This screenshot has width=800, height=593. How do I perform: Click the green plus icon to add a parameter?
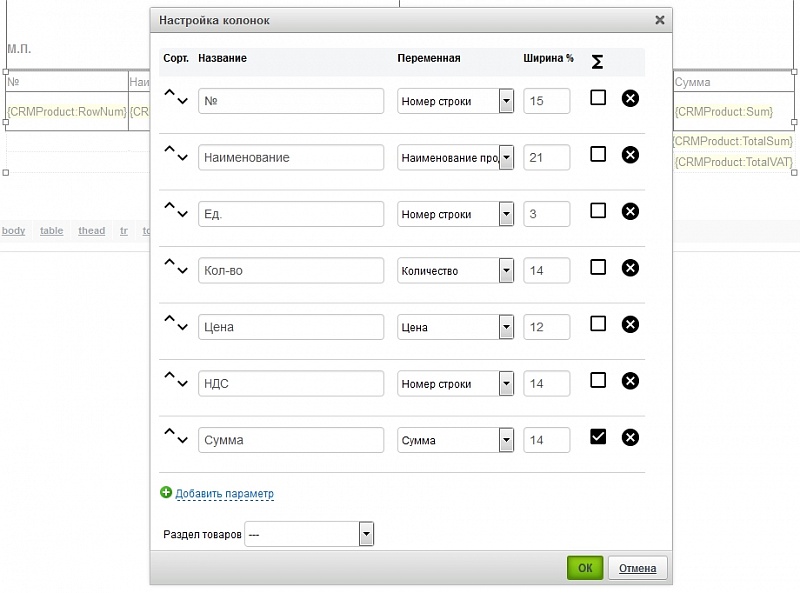click(166, 493)
